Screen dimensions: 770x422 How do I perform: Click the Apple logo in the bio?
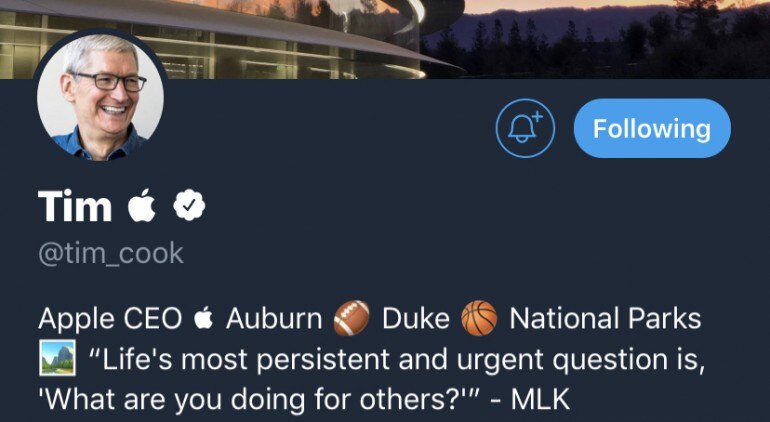click(204, 320)
